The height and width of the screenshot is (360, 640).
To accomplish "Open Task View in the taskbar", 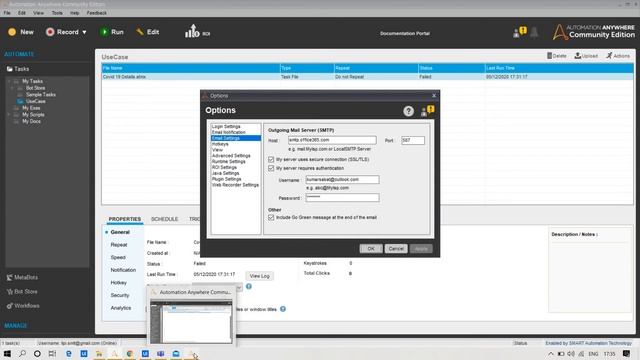I will 52,353.
